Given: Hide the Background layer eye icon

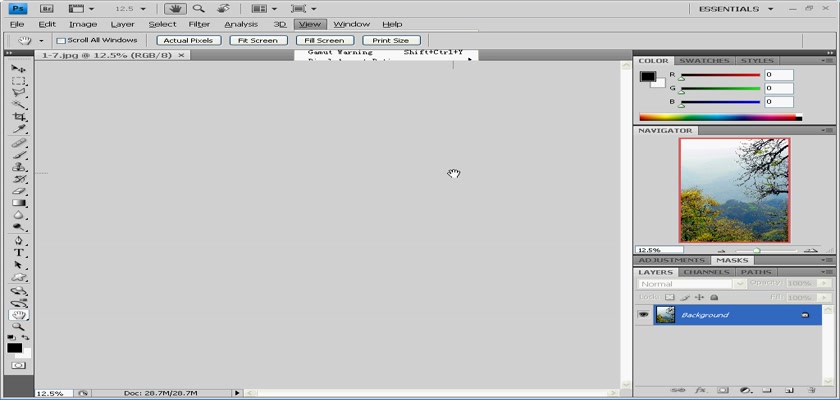Looking at the screenshot, I should (x=643, y=315).
